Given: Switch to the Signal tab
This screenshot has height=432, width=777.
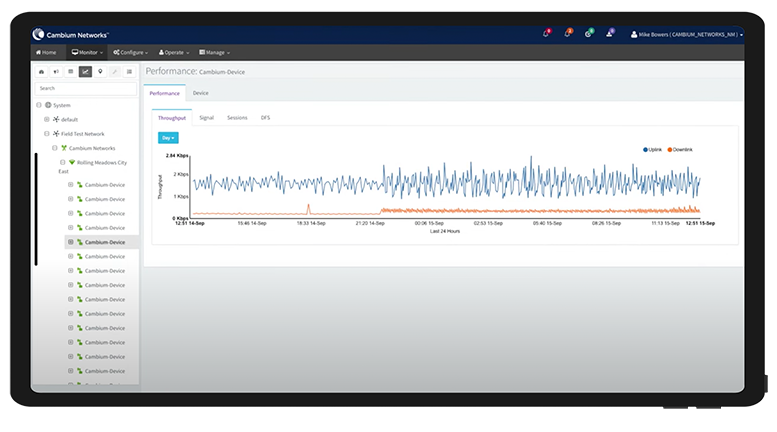Looking at the screenshot, I should coord(206,118).
